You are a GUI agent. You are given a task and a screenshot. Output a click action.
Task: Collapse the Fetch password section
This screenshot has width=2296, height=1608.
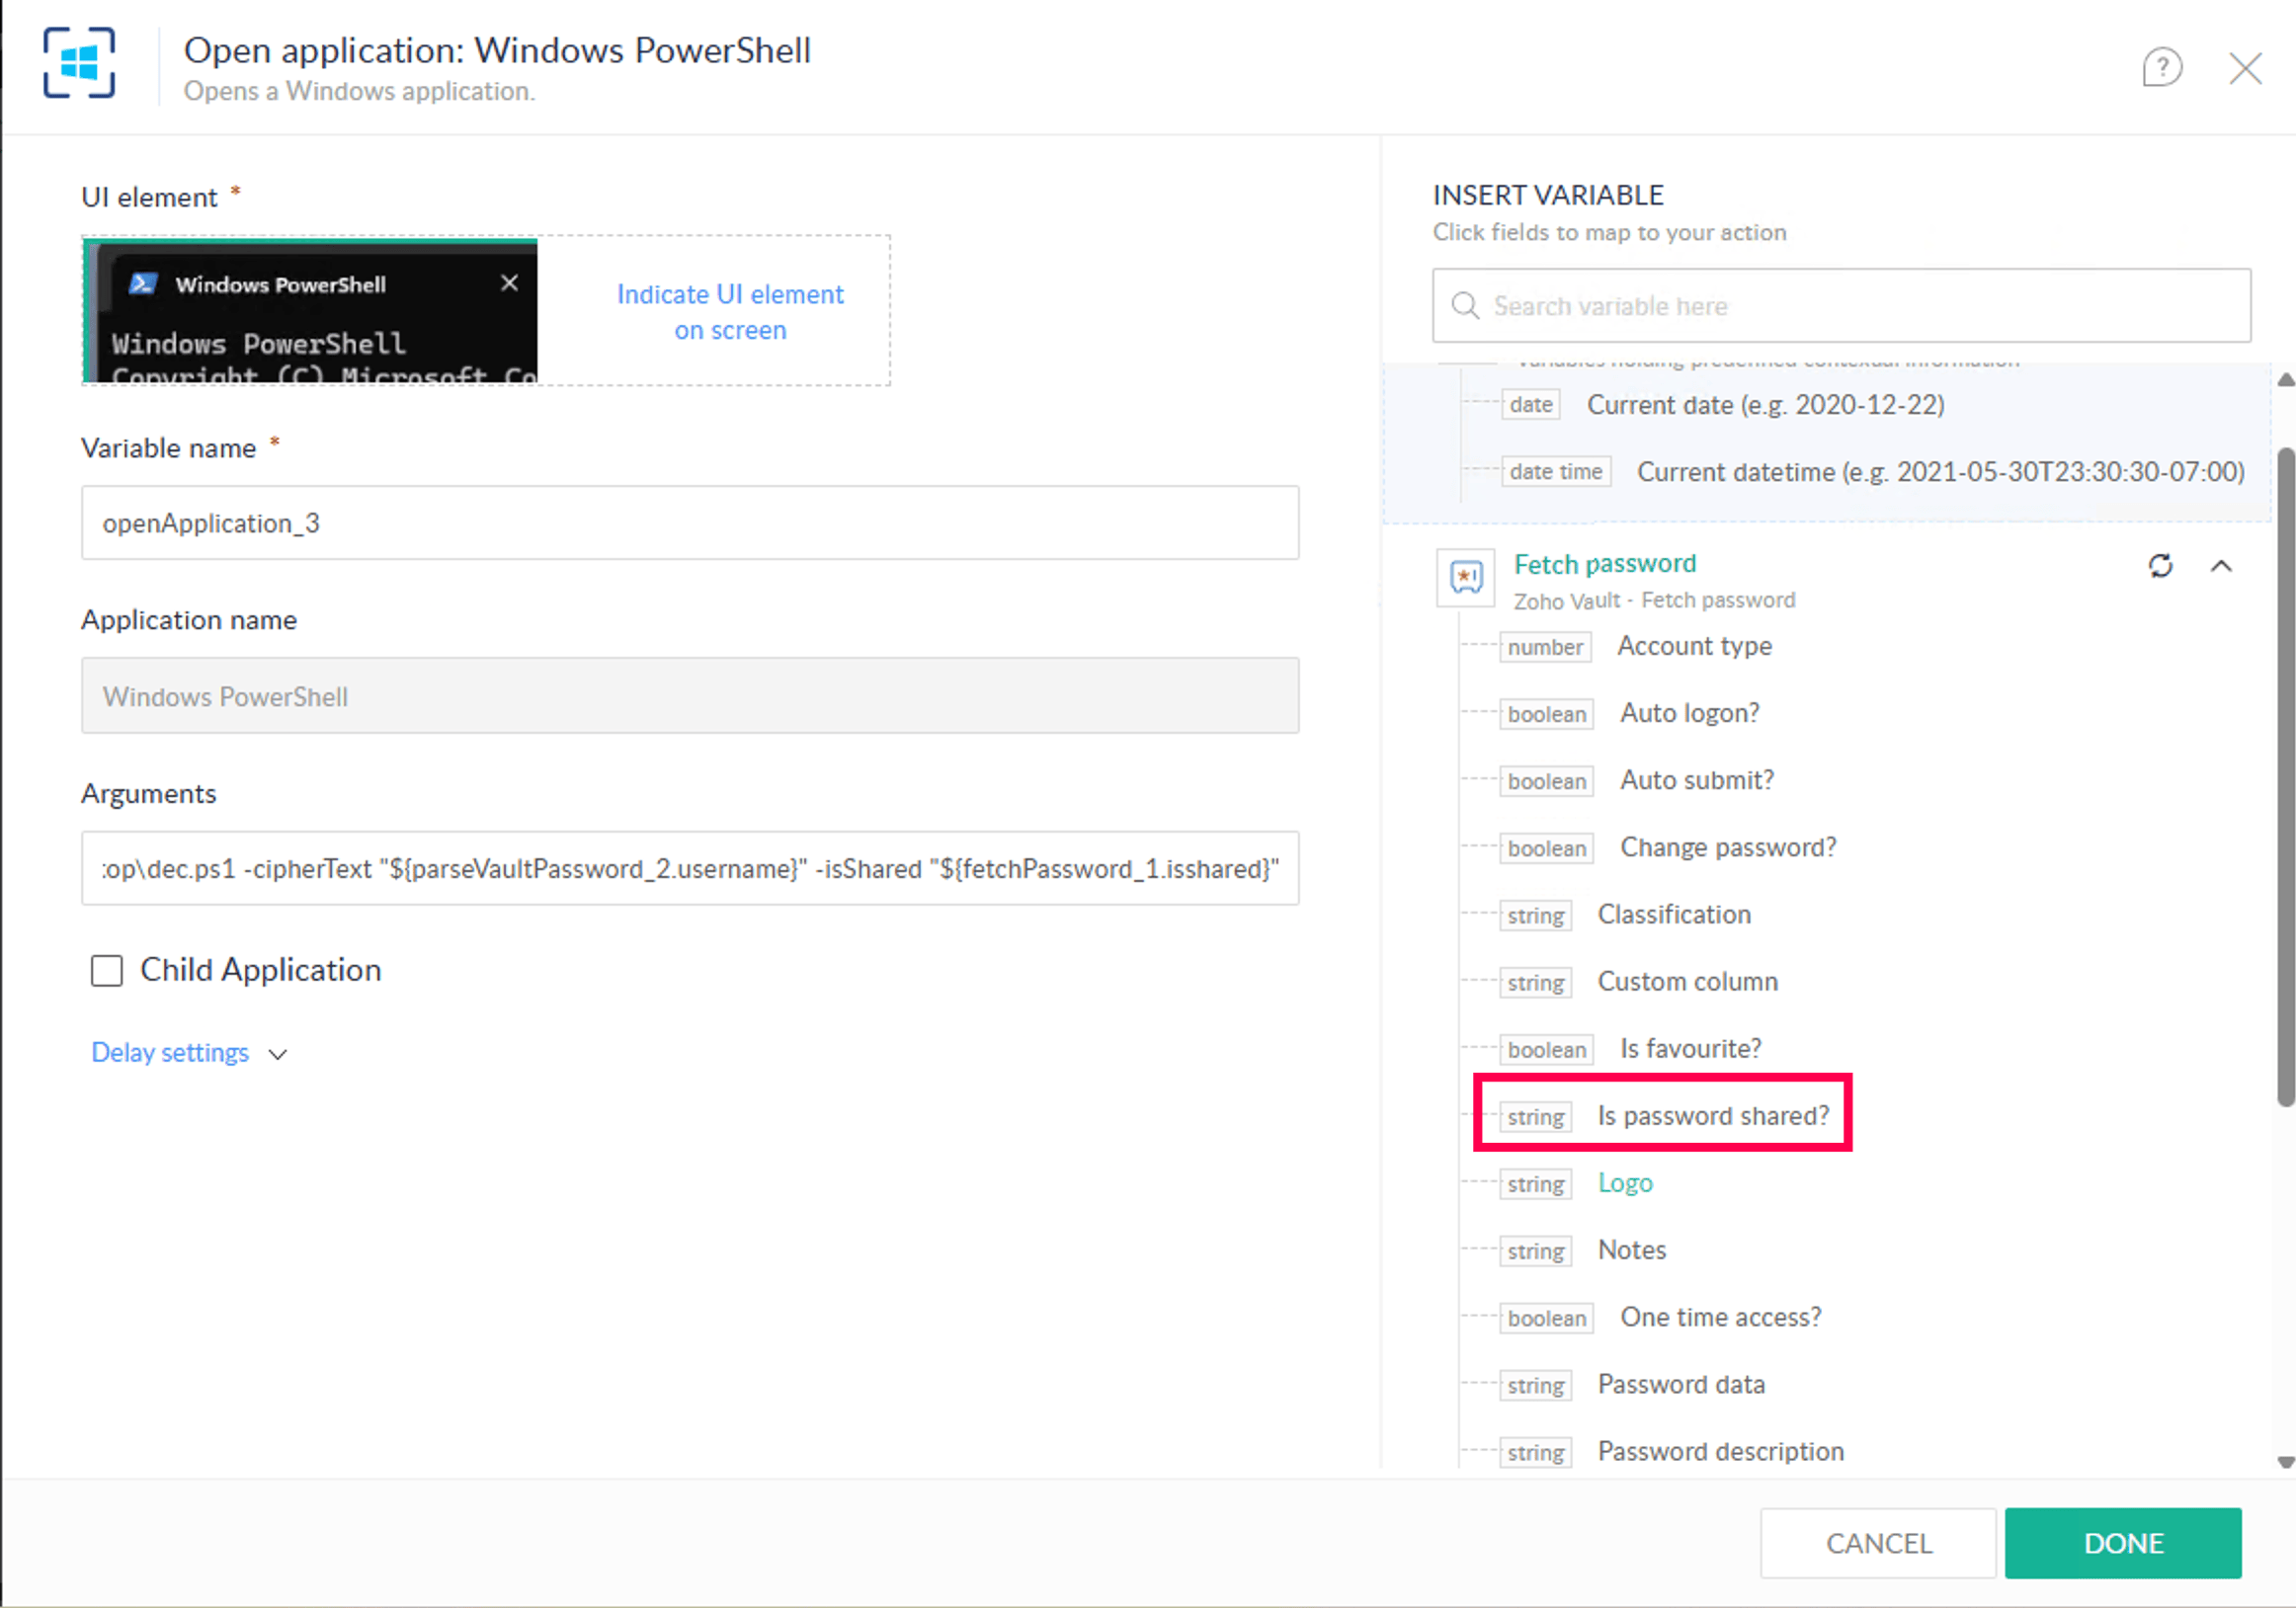[2221, 566]
